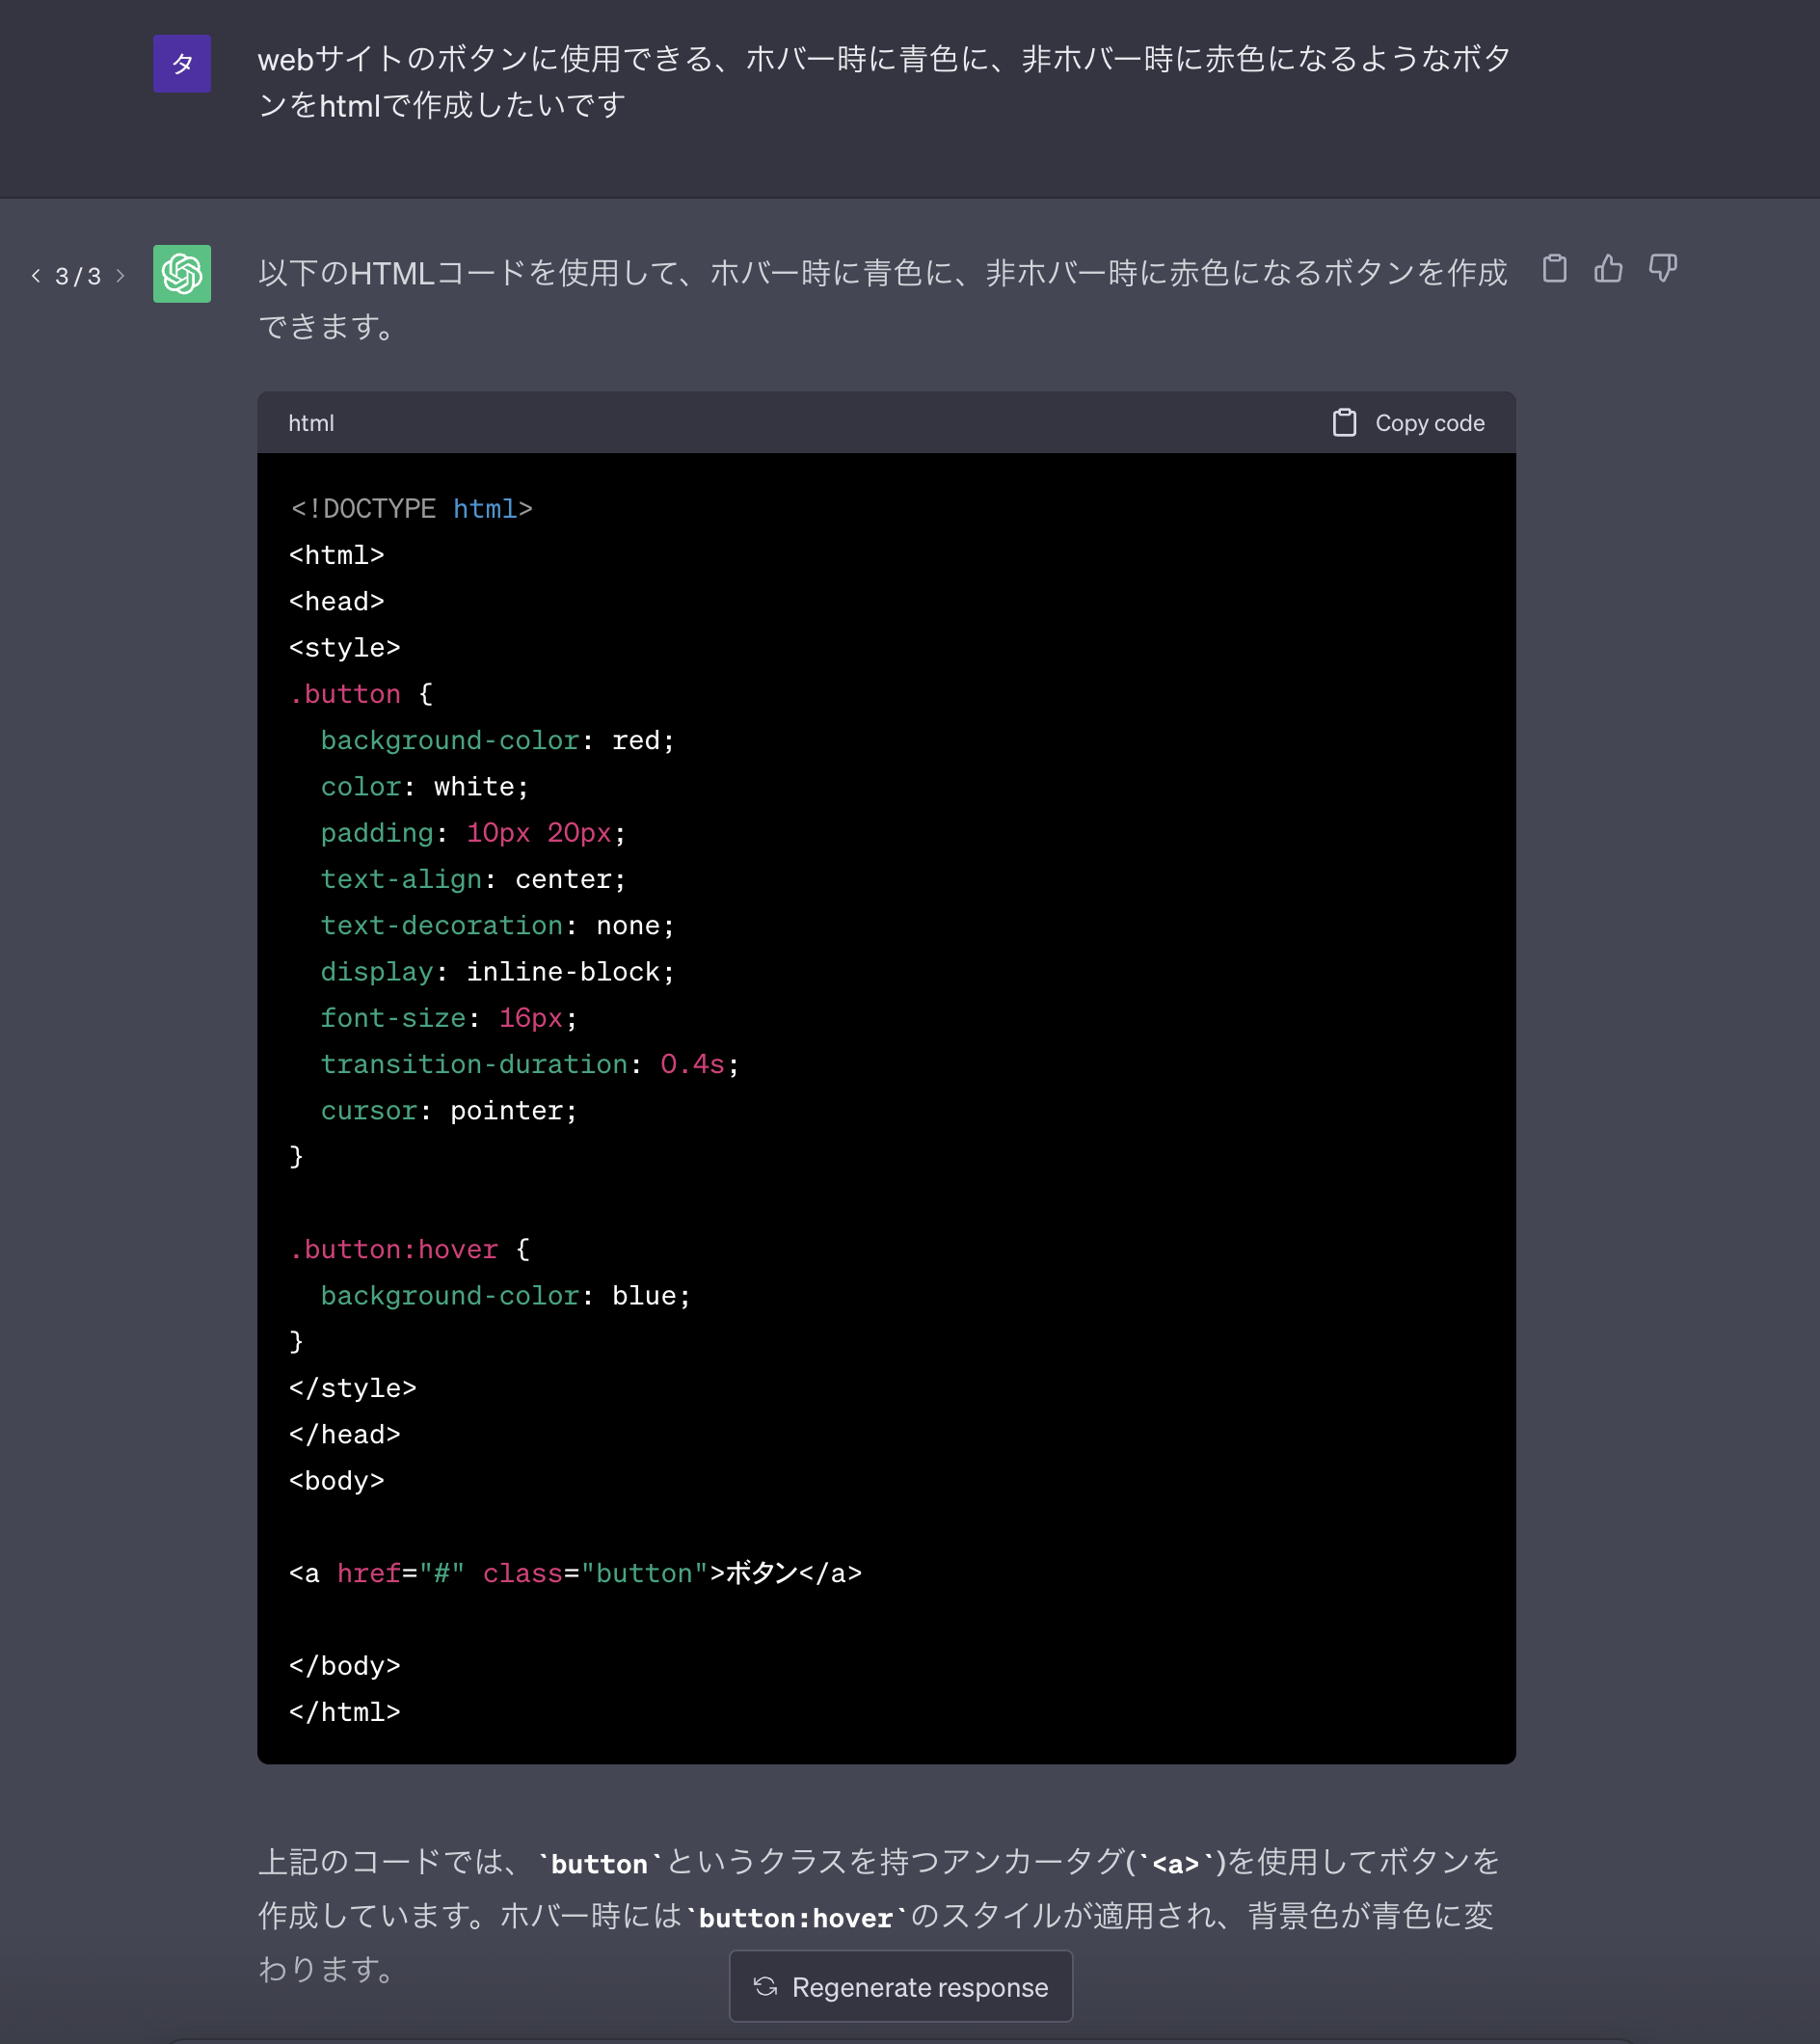Click the 3 / 3 response counter
The width and height of the screenshot is (1820, 2044).
point(78,276)
